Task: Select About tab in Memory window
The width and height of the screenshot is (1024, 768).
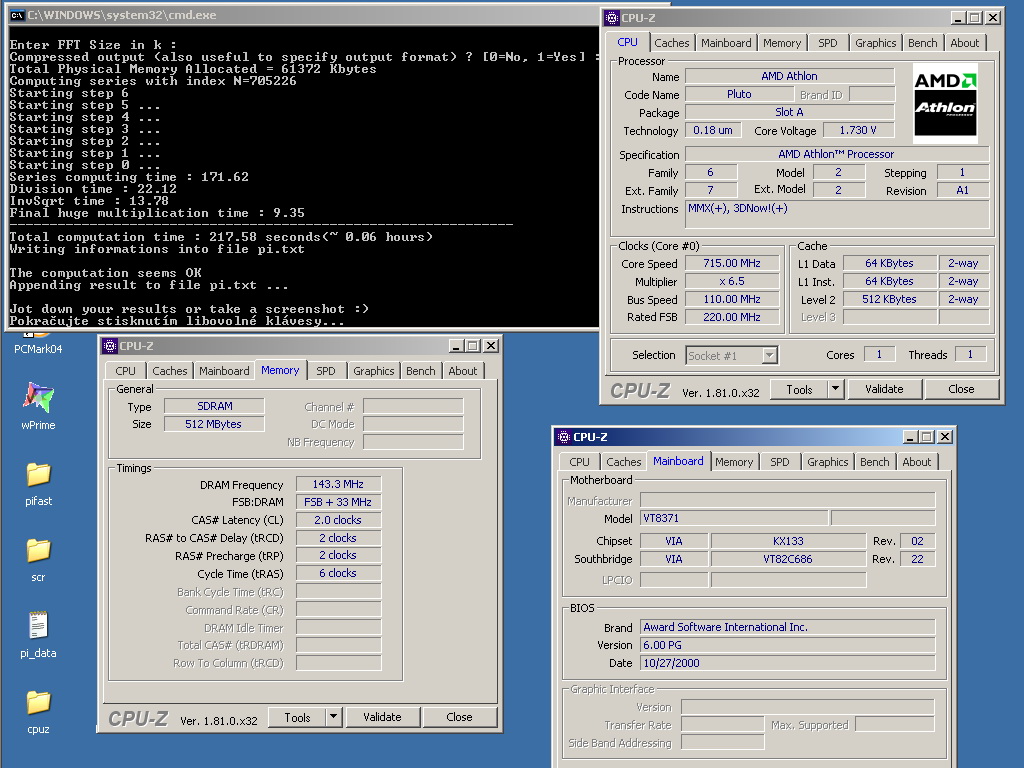Action: coord(462,371)
